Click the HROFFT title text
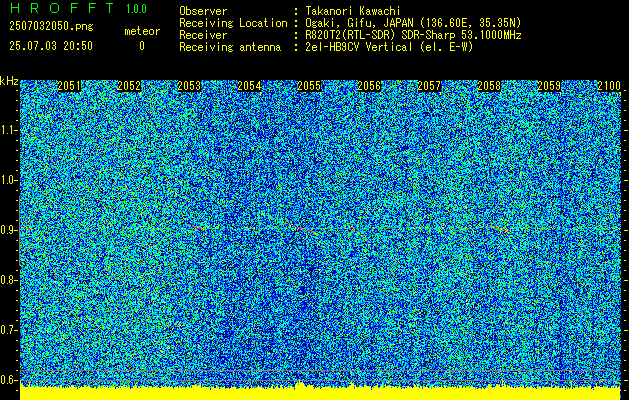 (62, 8)
